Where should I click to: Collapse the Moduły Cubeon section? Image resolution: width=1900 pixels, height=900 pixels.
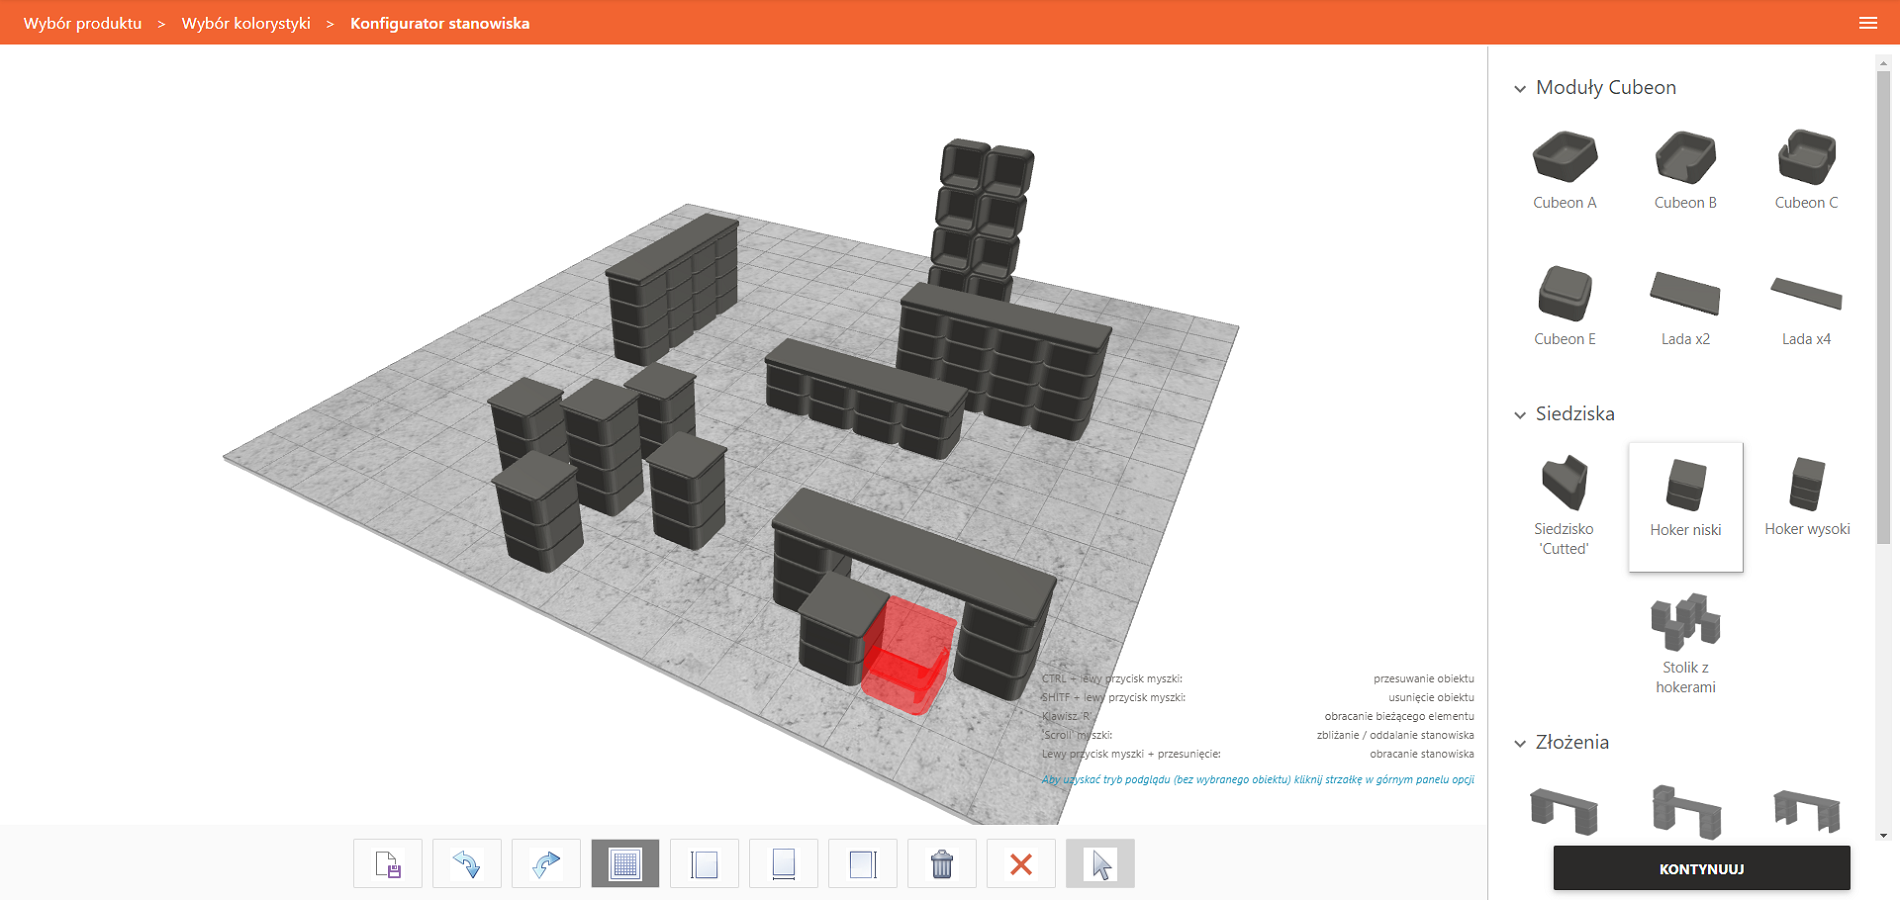pyautogui.click(x=1520, y=88)
